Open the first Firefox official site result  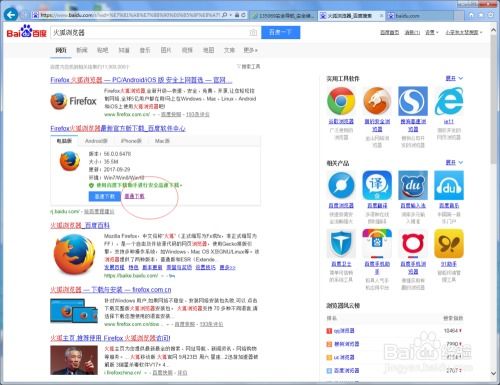click(141, 80)
